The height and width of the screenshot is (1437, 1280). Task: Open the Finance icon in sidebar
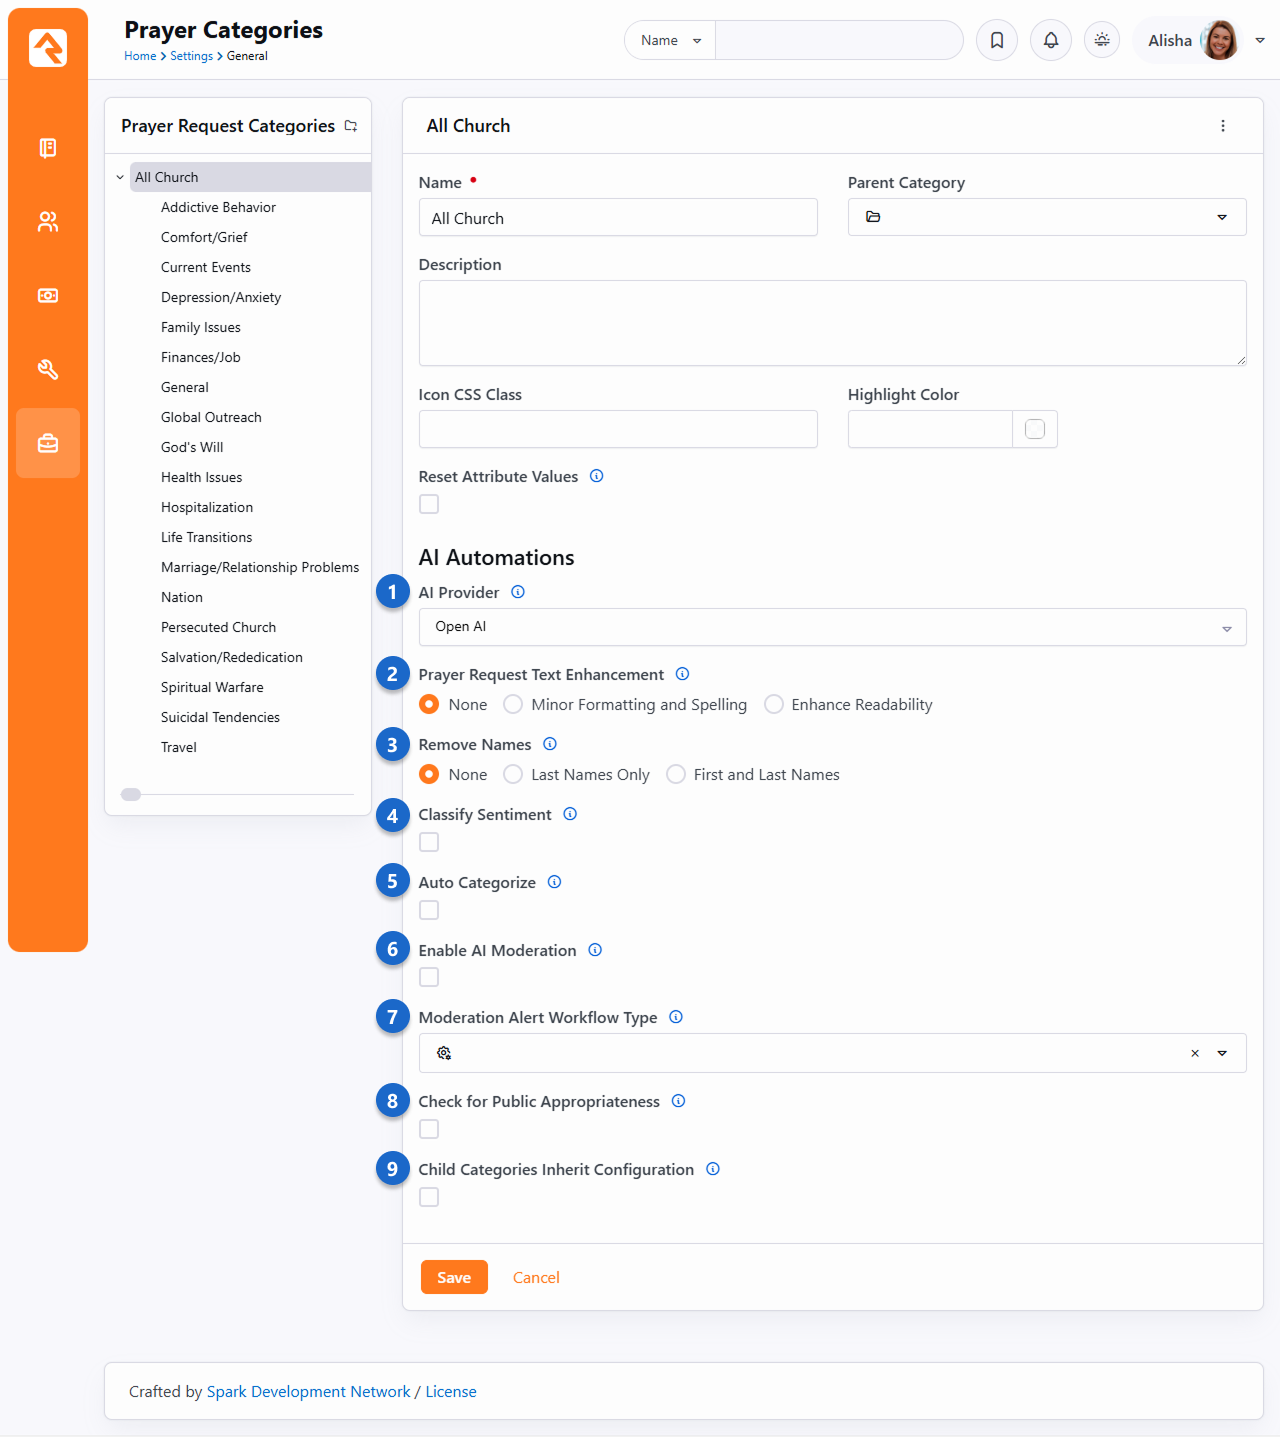point(48,296)
